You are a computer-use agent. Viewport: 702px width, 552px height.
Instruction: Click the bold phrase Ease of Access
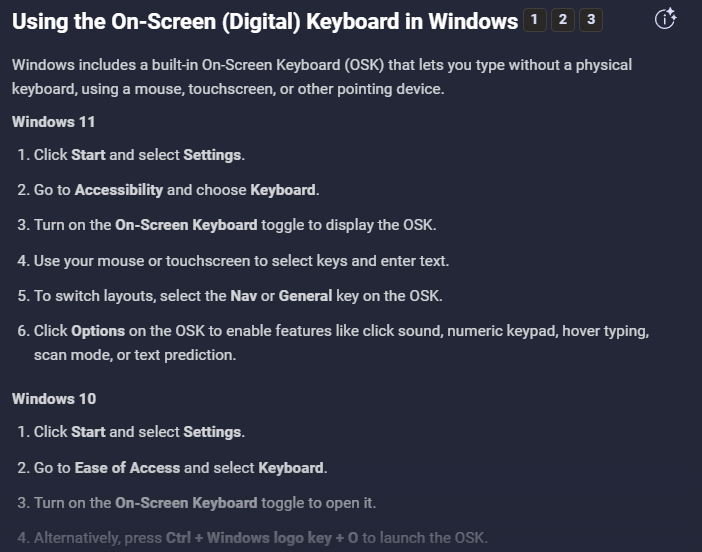(x=127, y=468)
